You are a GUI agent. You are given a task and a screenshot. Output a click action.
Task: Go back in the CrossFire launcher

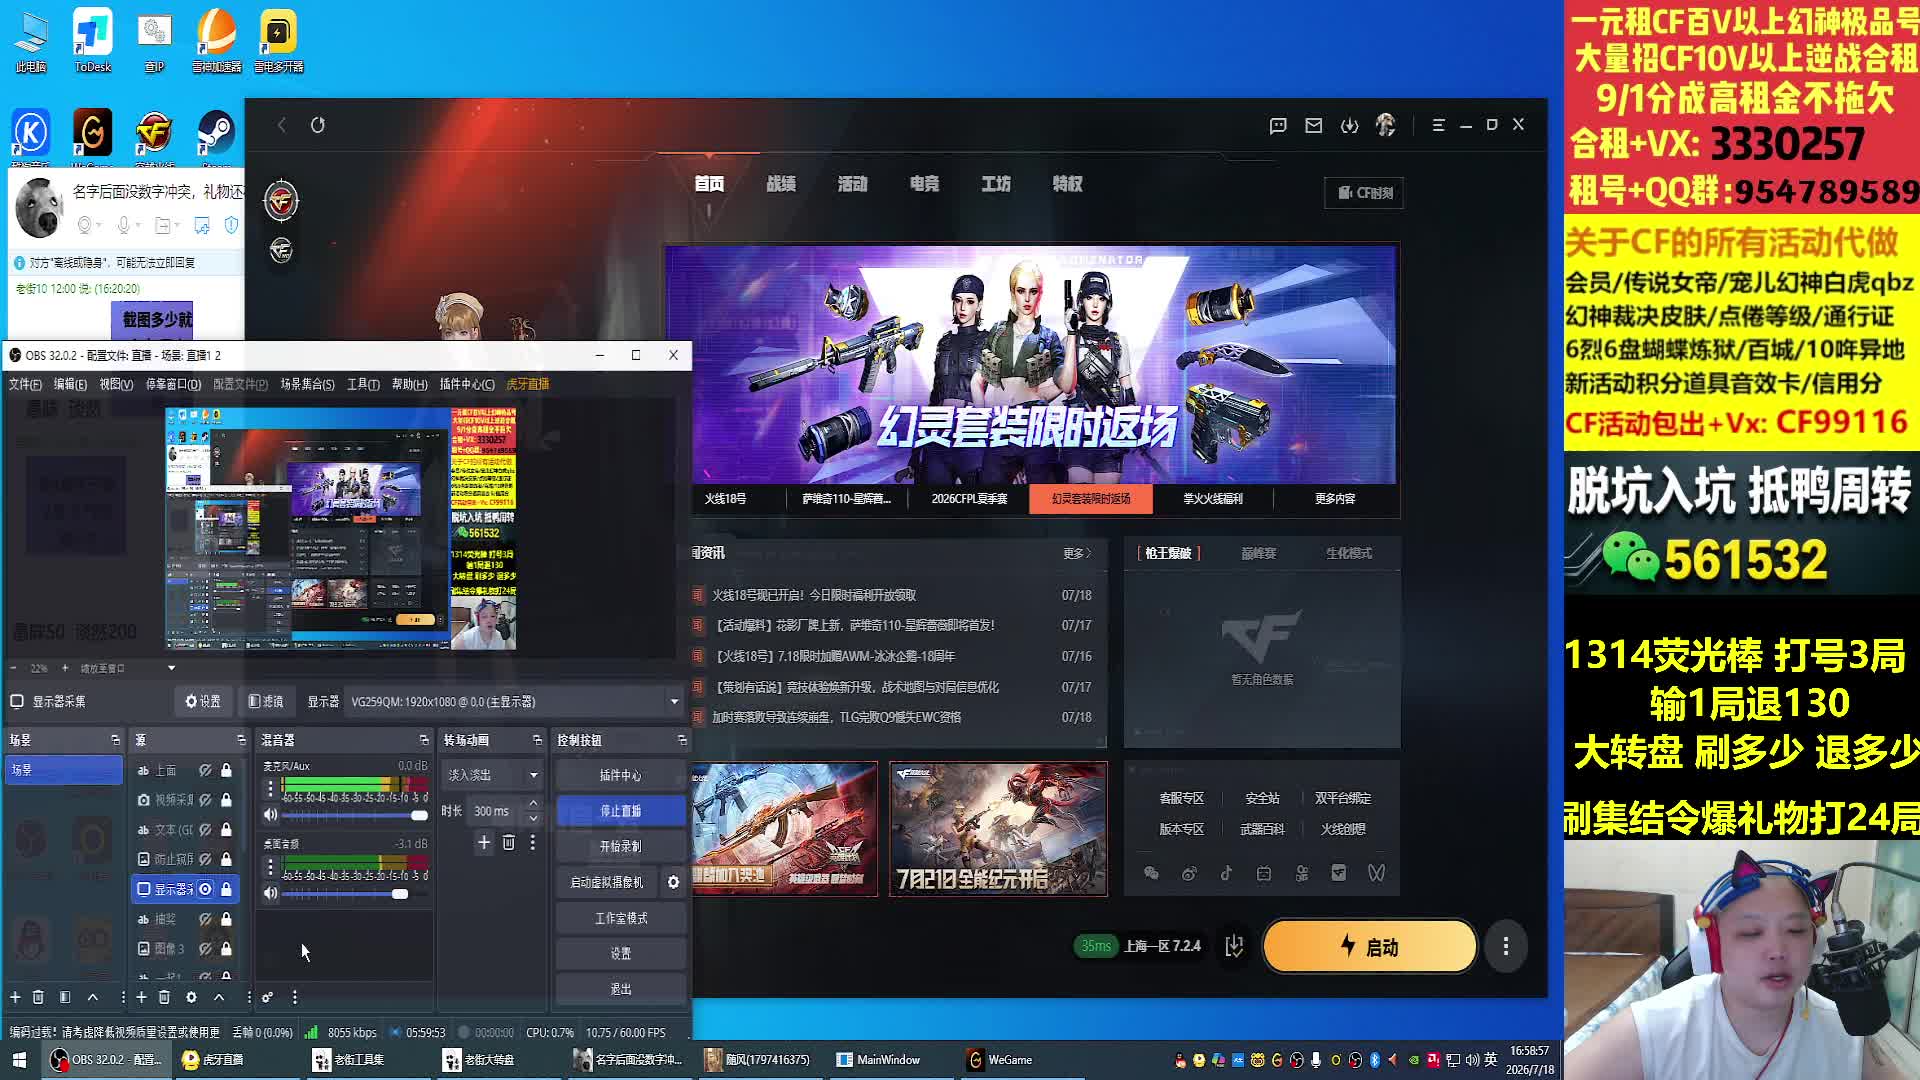point(282,125)
